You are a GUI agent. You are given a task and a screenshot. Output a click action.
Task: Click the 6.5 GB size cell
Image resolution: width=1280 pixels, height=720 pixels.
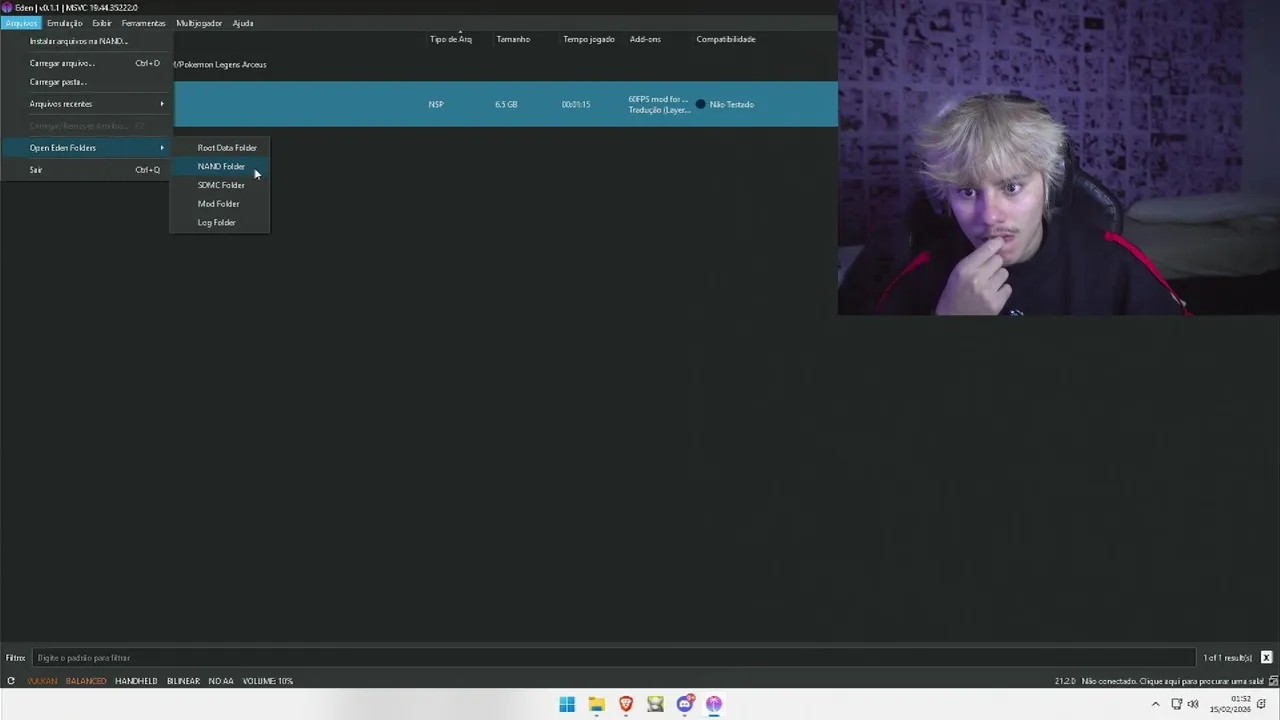[x=506, y=104]
